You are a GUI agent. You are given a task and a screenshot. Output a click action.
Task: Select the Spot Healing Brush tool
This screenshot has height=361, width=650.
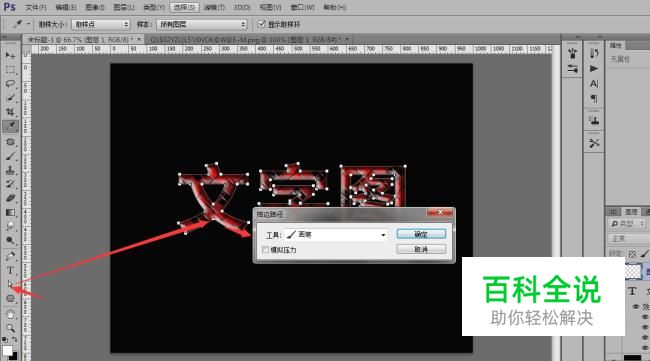[x=10, y=142]
